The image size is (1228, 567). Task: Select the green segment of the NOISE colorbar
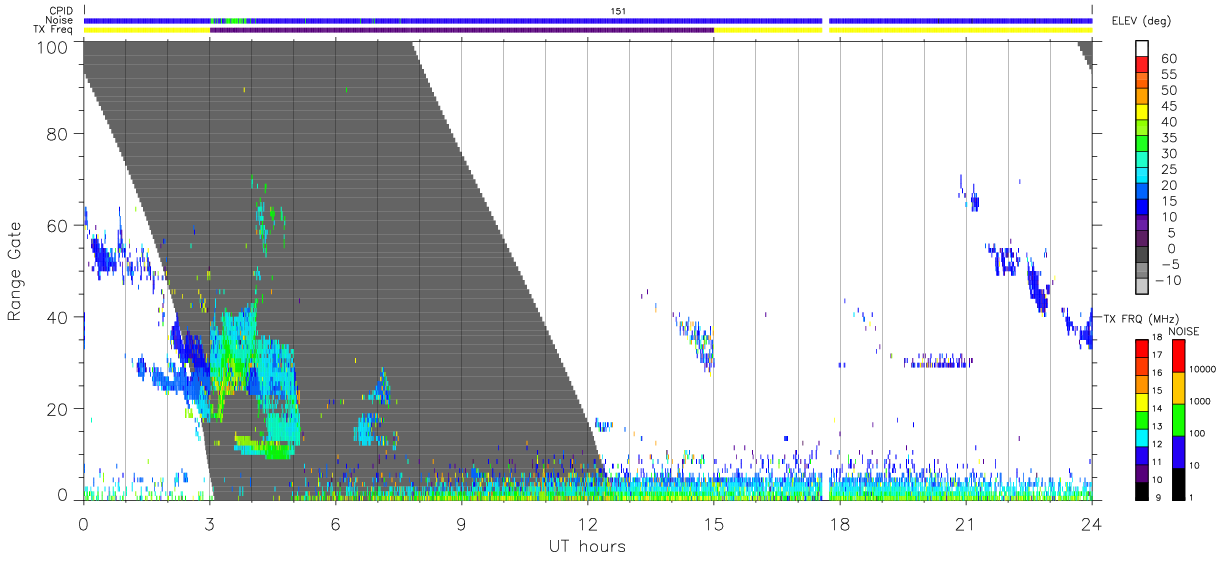pos(1178,420)
